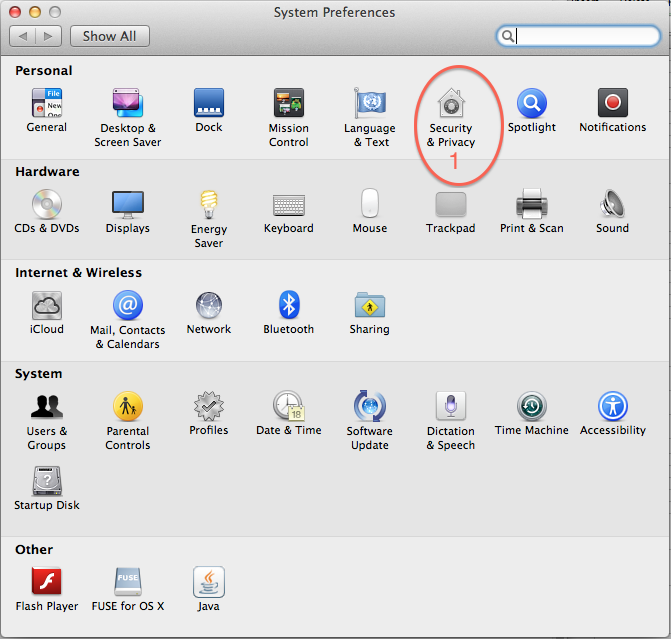Open Network preferences icon

coord(209,305)
